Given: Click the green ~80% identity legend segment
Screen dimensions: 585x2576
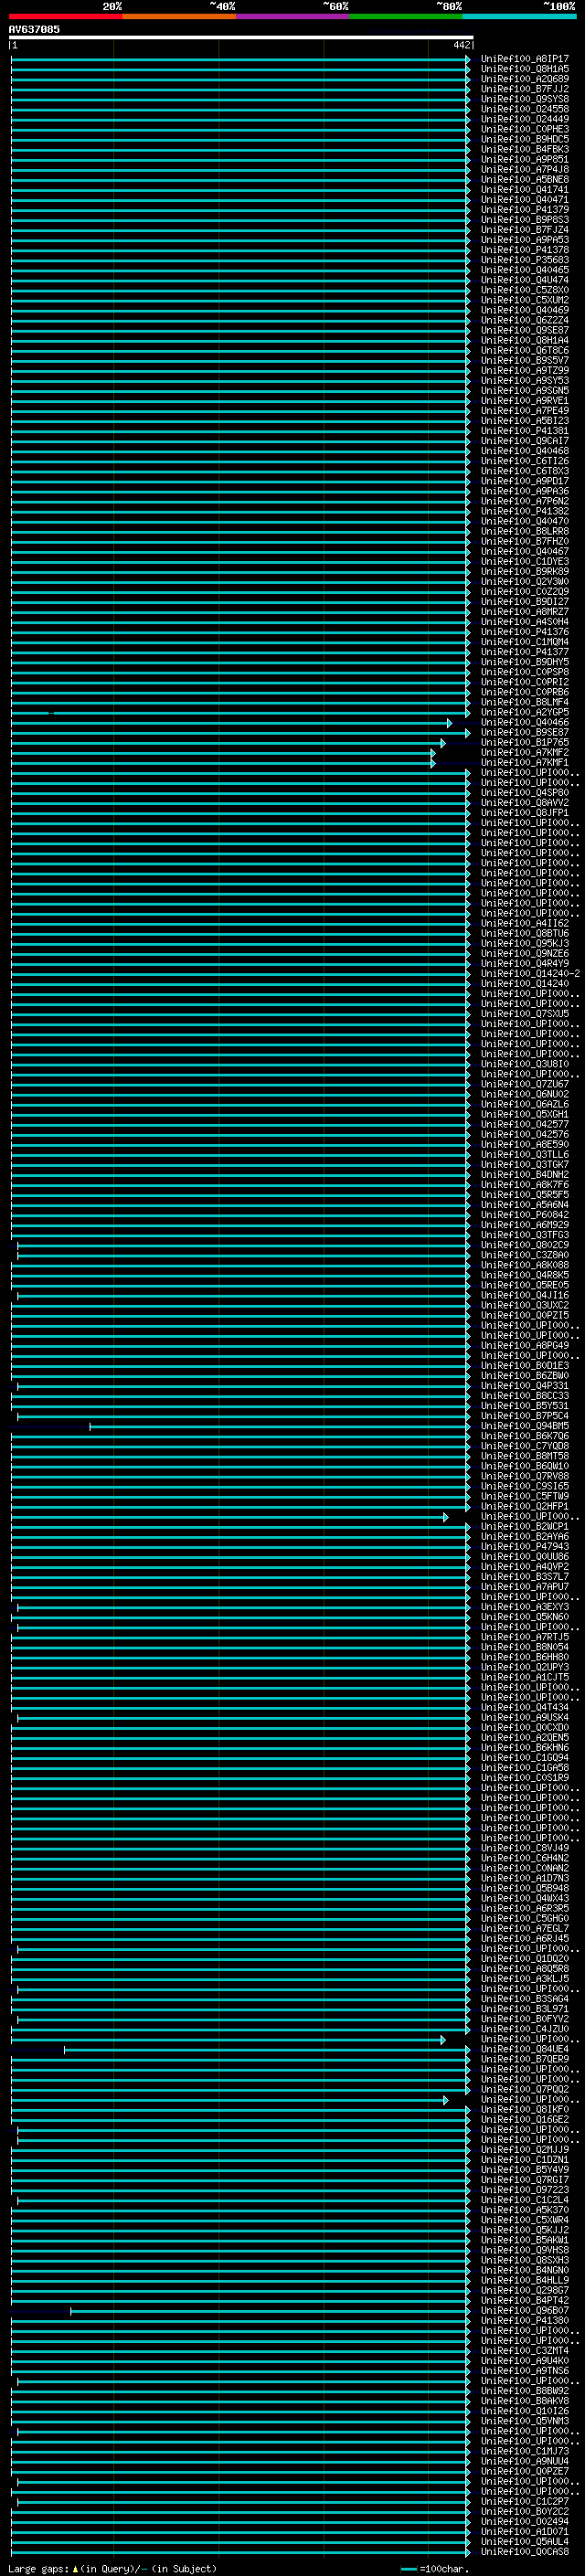Looking at the screenshot, I should coord(406,16).
